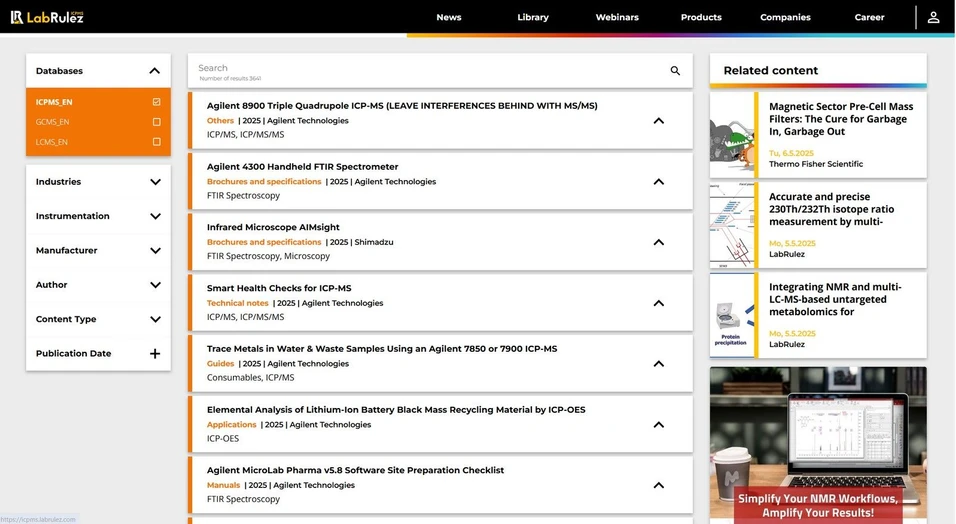
Task: Open Infrared Microscope AIMsight title
Action: click(x=273, y=227)
